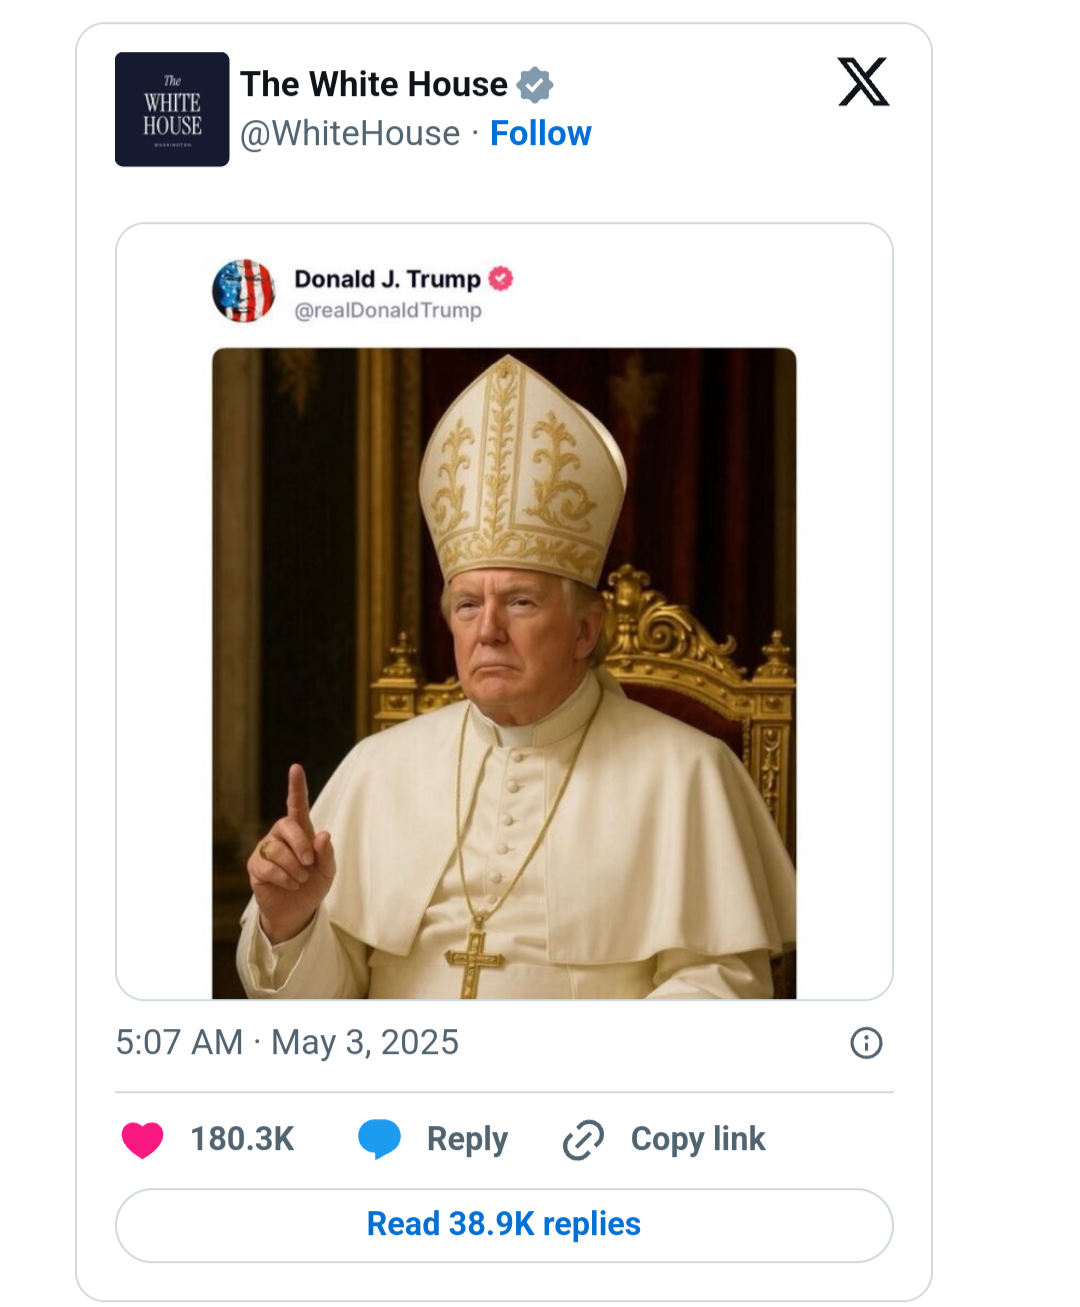Open the embedded pope image

coord(504,672)
